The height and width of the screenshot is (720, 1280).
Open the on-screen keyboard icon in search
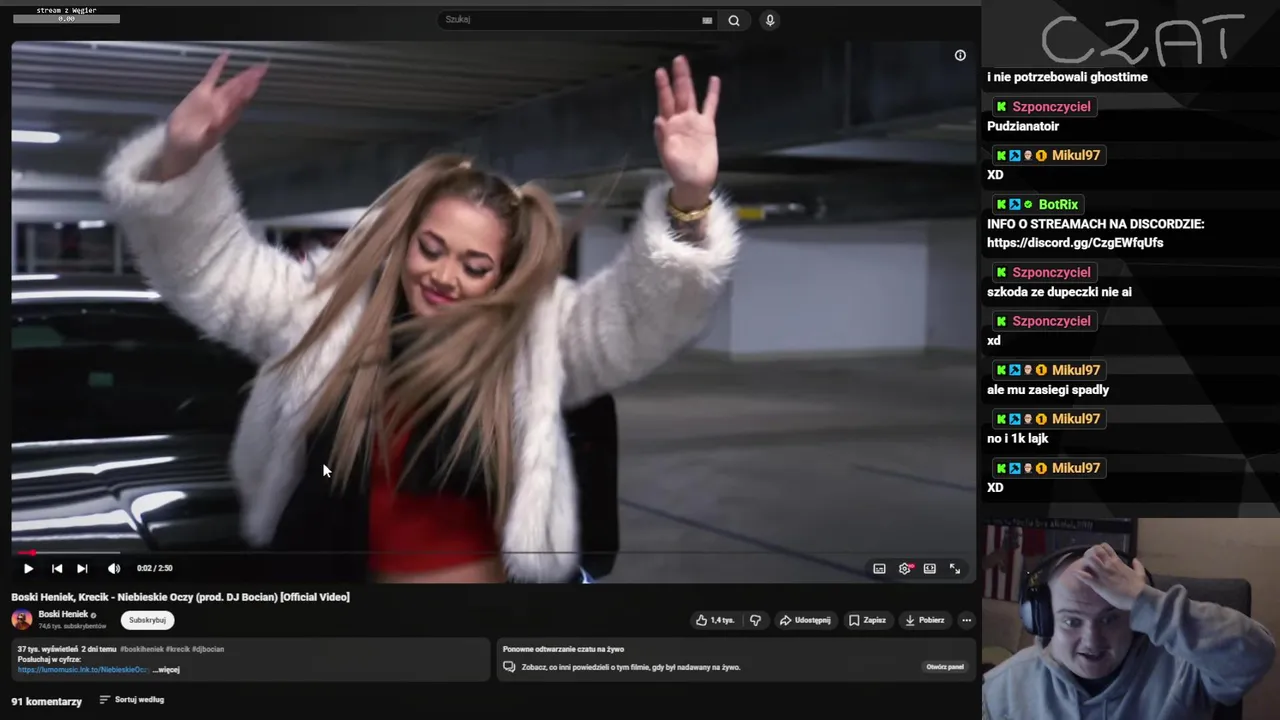click(x=707, y=20)
